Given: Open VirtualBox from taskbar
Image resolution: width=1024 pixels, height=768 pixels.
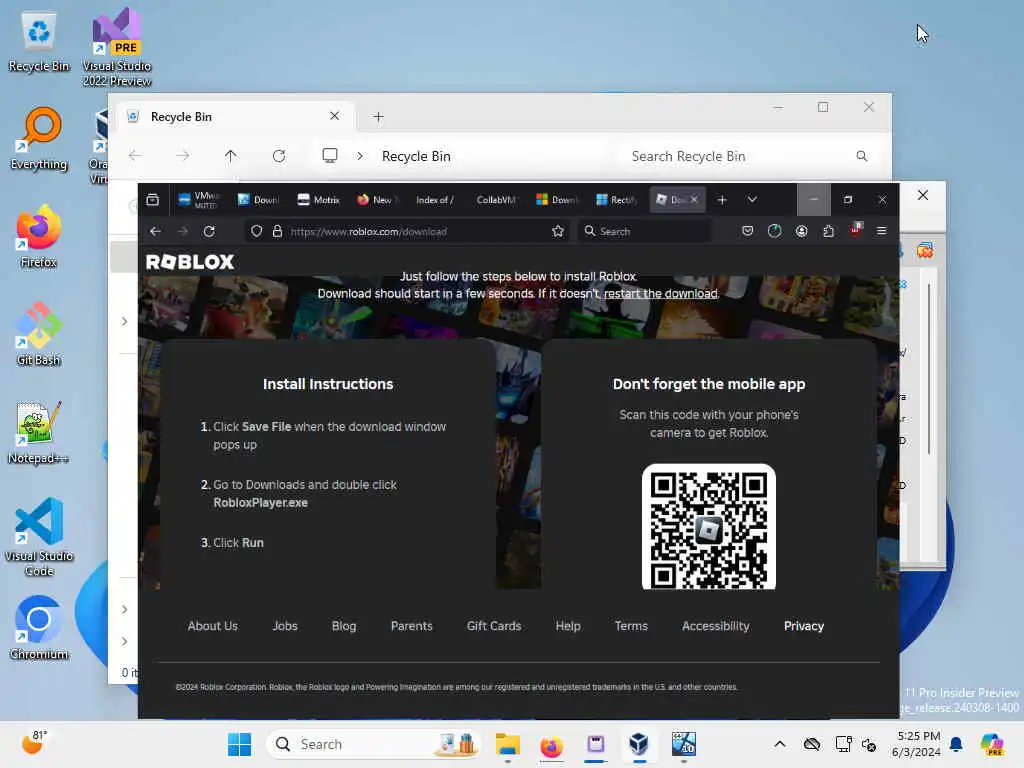Looking at the screenshot, I should [x=639, y=744].
